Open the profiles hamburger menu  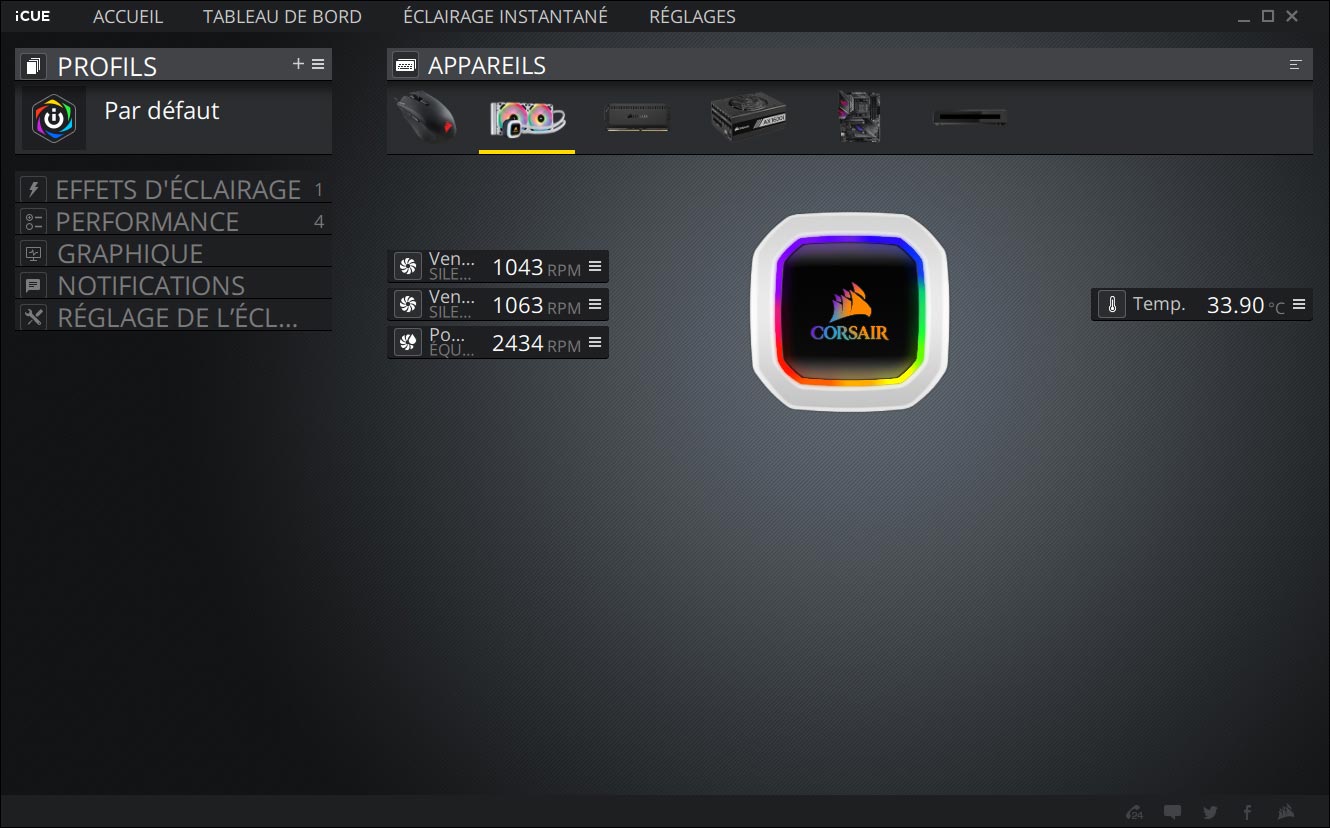(318, 64)
